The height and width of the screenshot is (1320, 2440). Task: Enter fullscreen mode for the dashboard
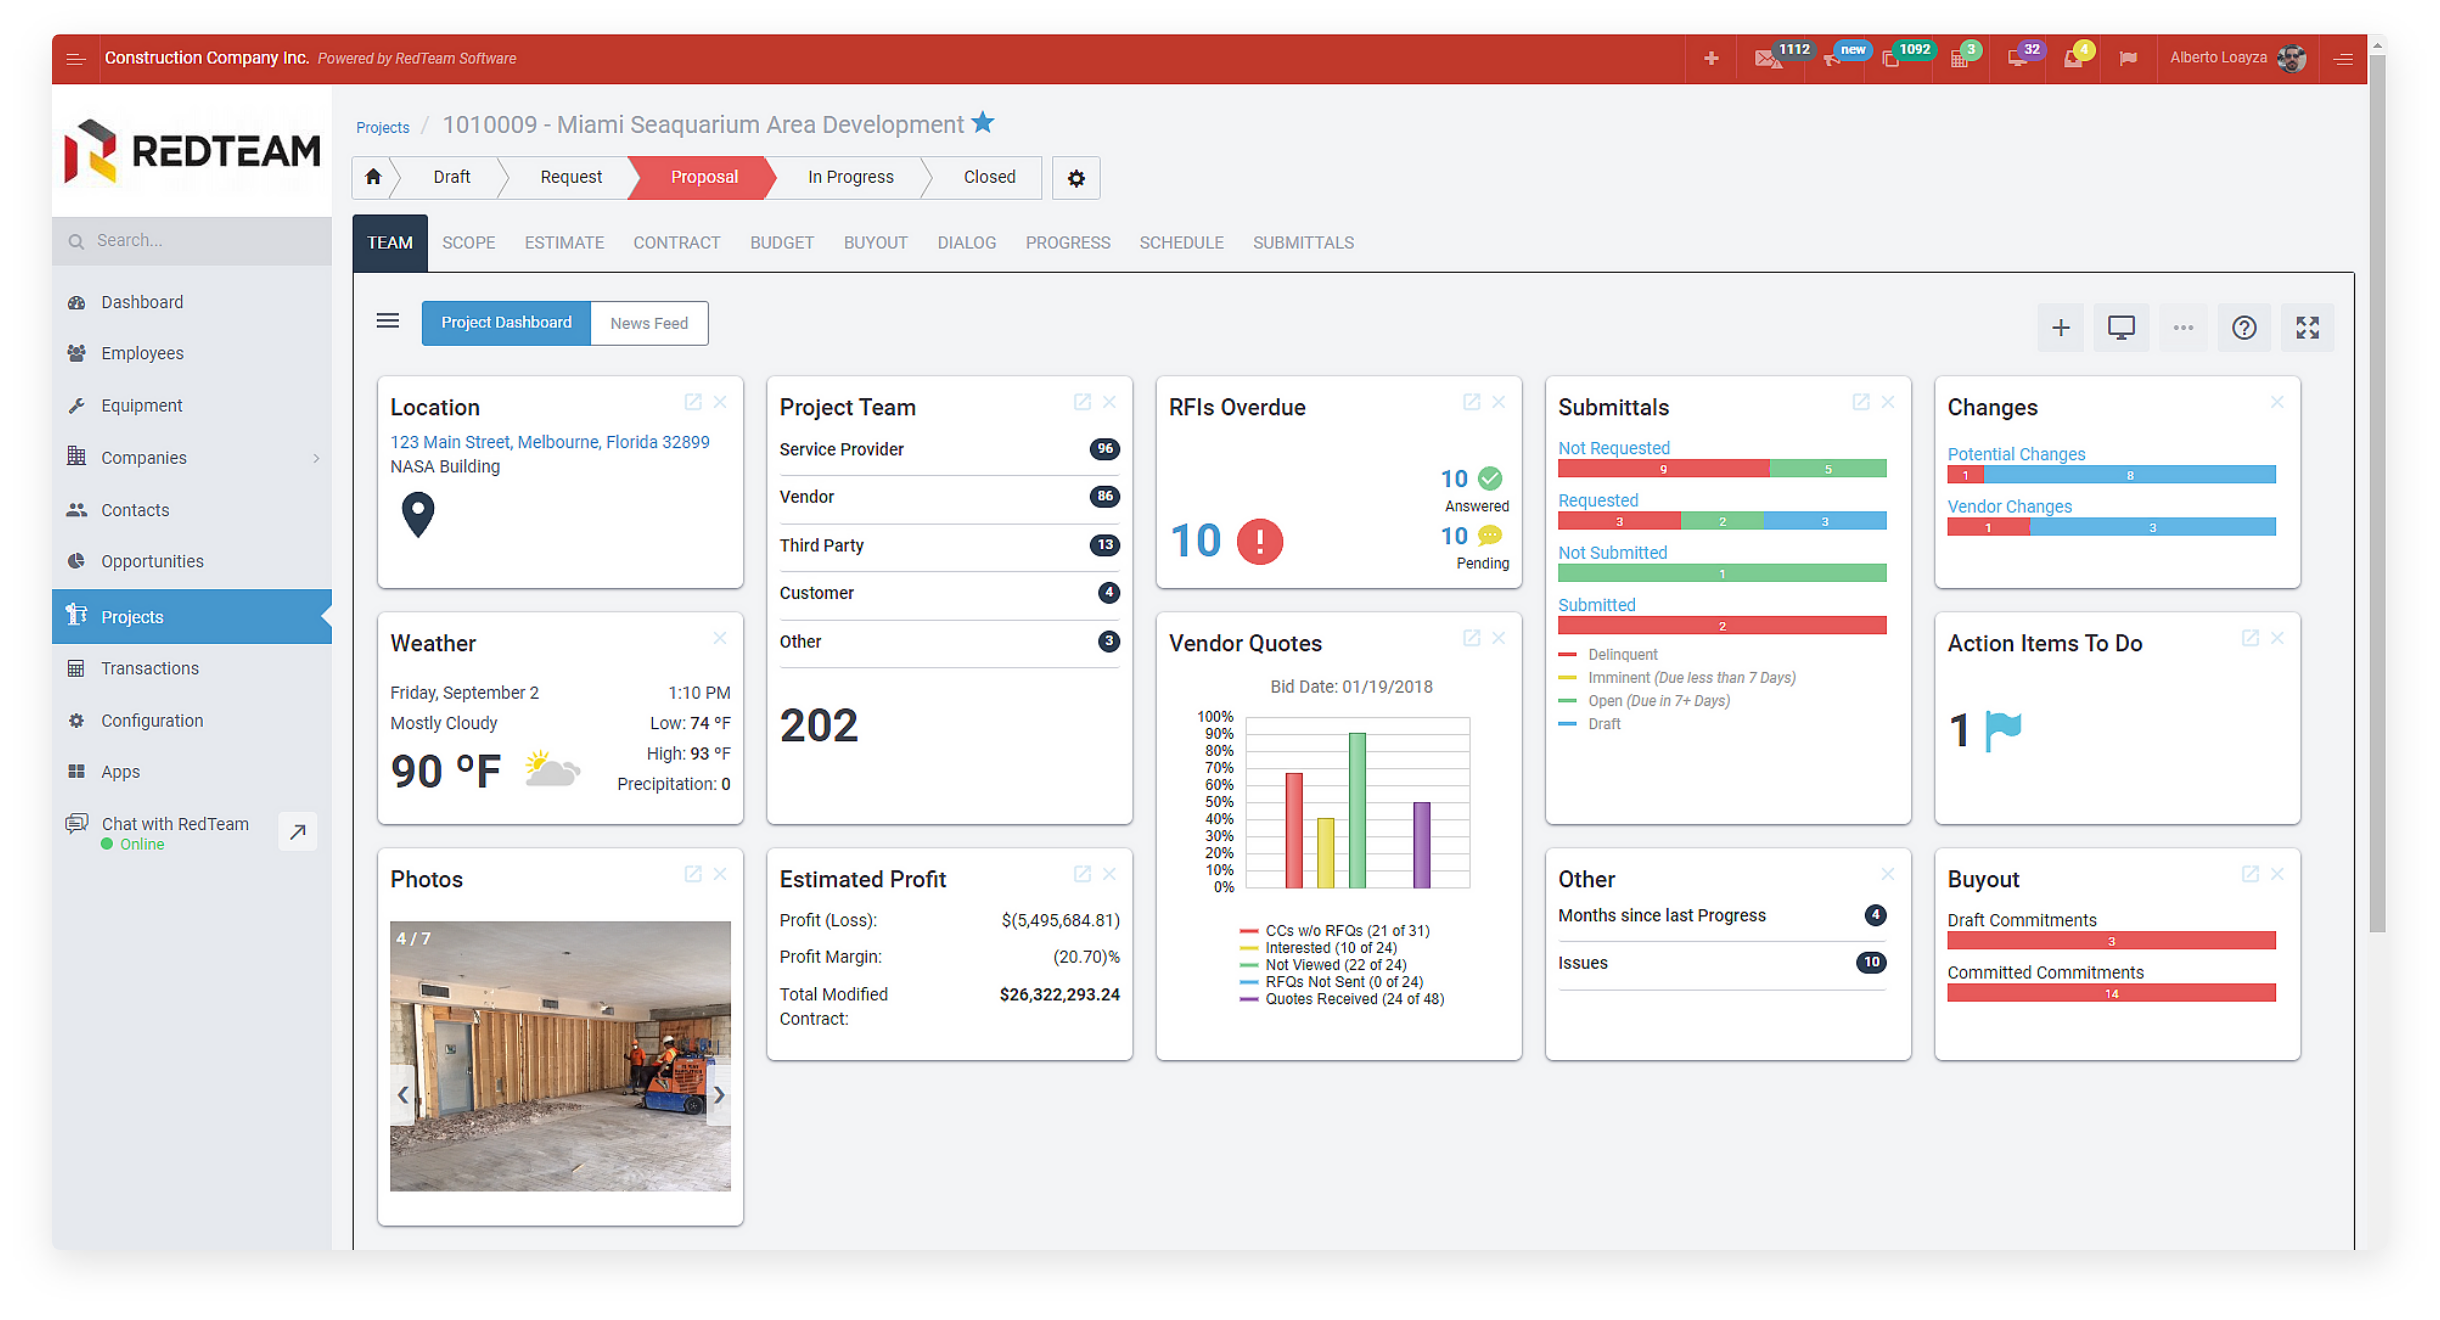point(2307,327)
